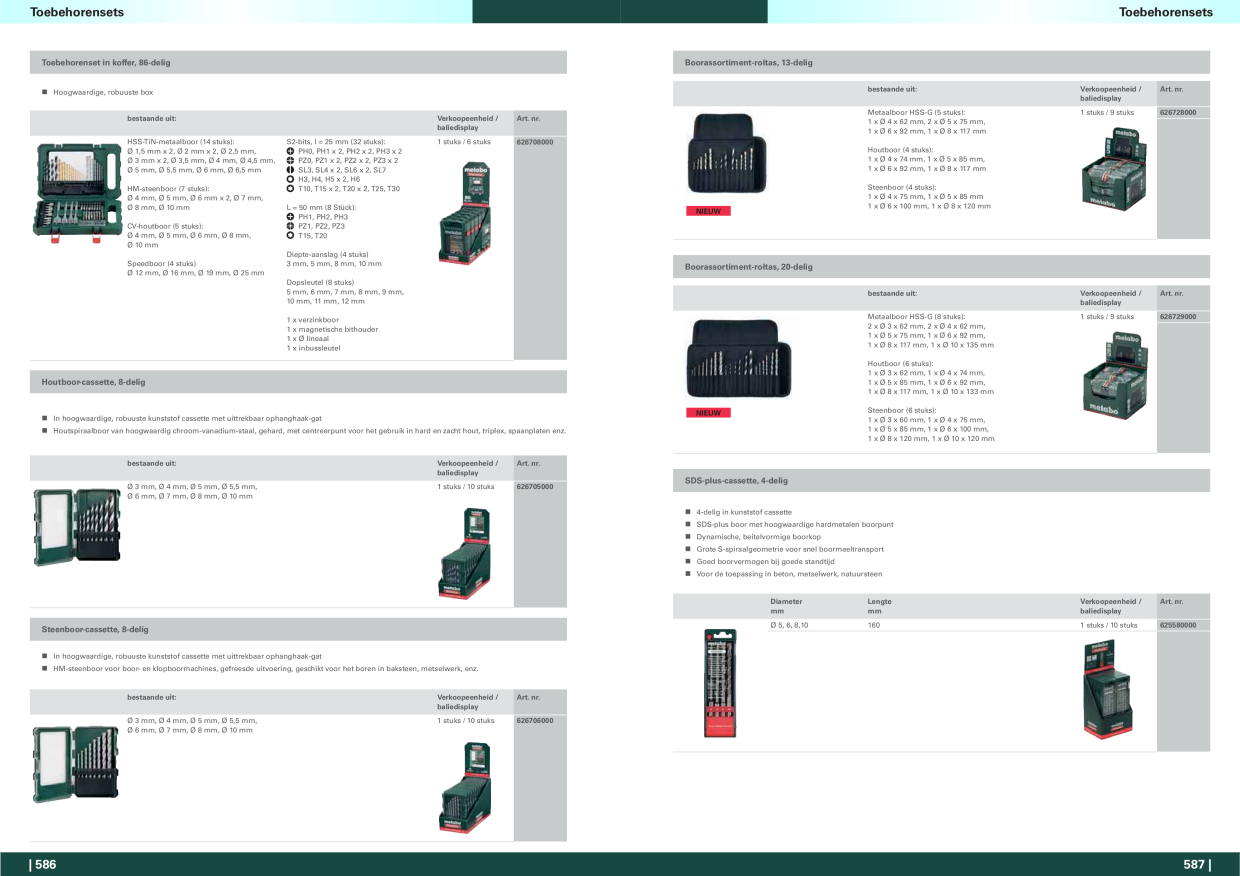Click length value 160
1240x876 pixels.
tap(873, 625)
